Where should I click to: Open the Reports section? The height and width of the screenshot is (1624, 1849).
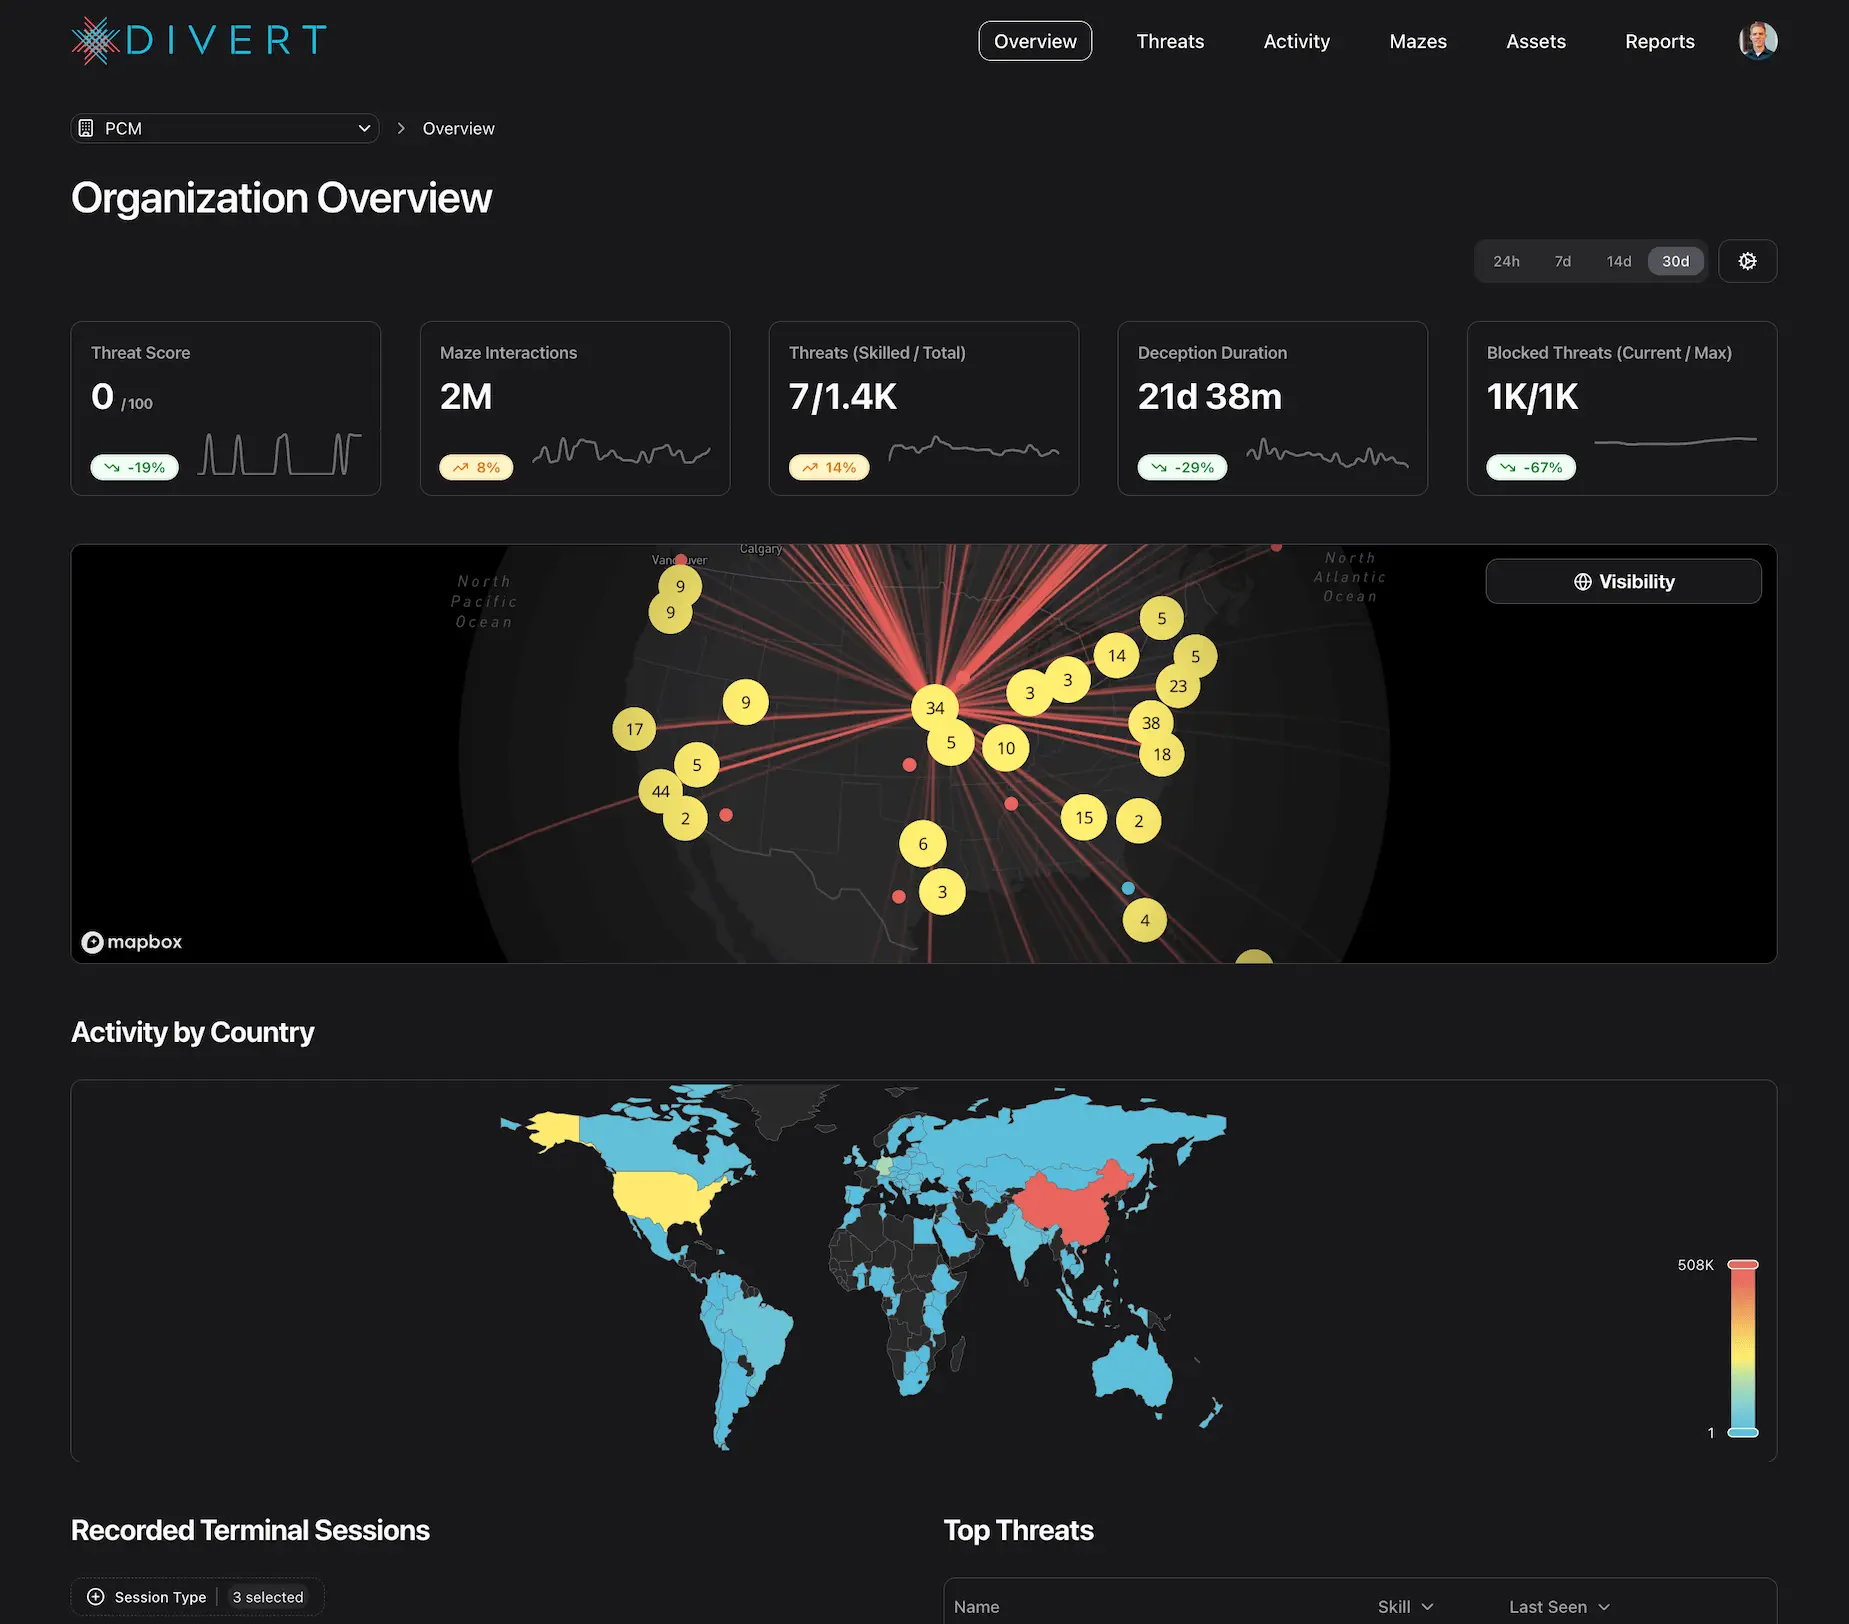pyautogui.click(x=1659, y=41)
